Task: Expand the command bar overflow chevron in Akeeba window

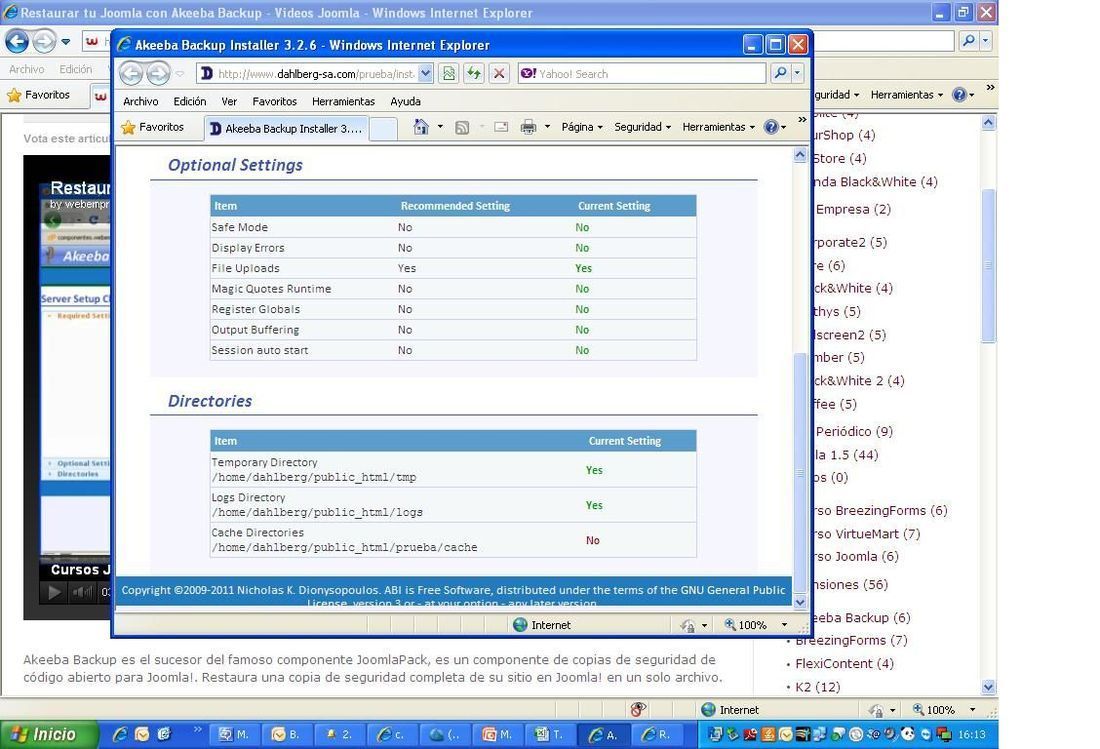Action: [802, 120]
